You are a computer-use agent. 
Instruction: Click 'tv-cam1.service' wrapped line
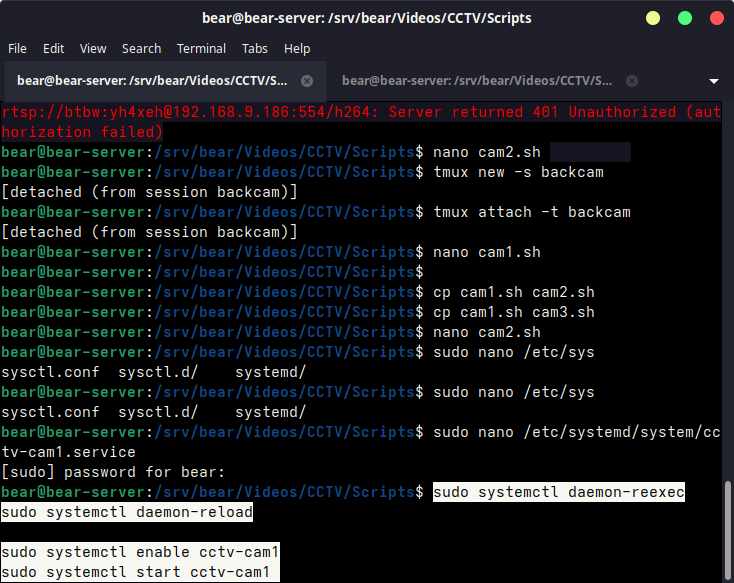pos(68,452)
